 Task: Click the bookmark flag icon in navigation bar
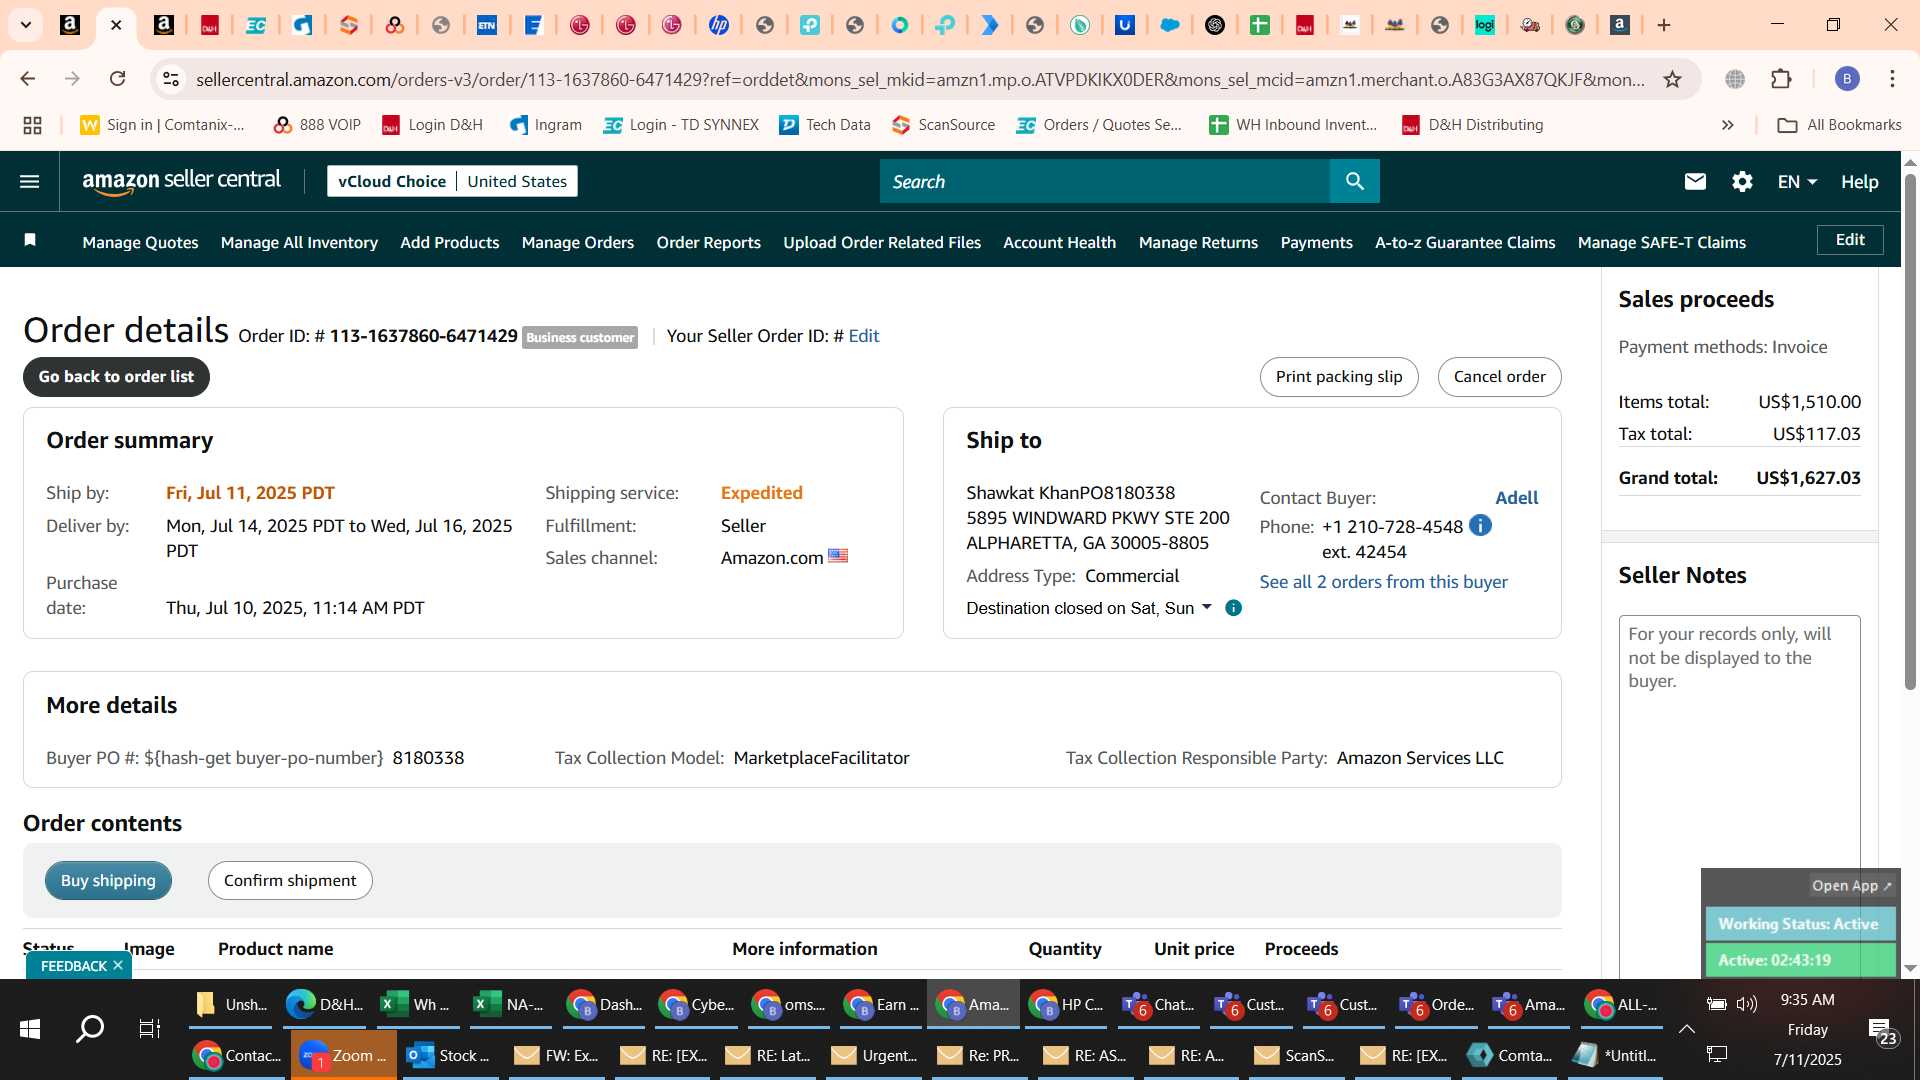30,240
